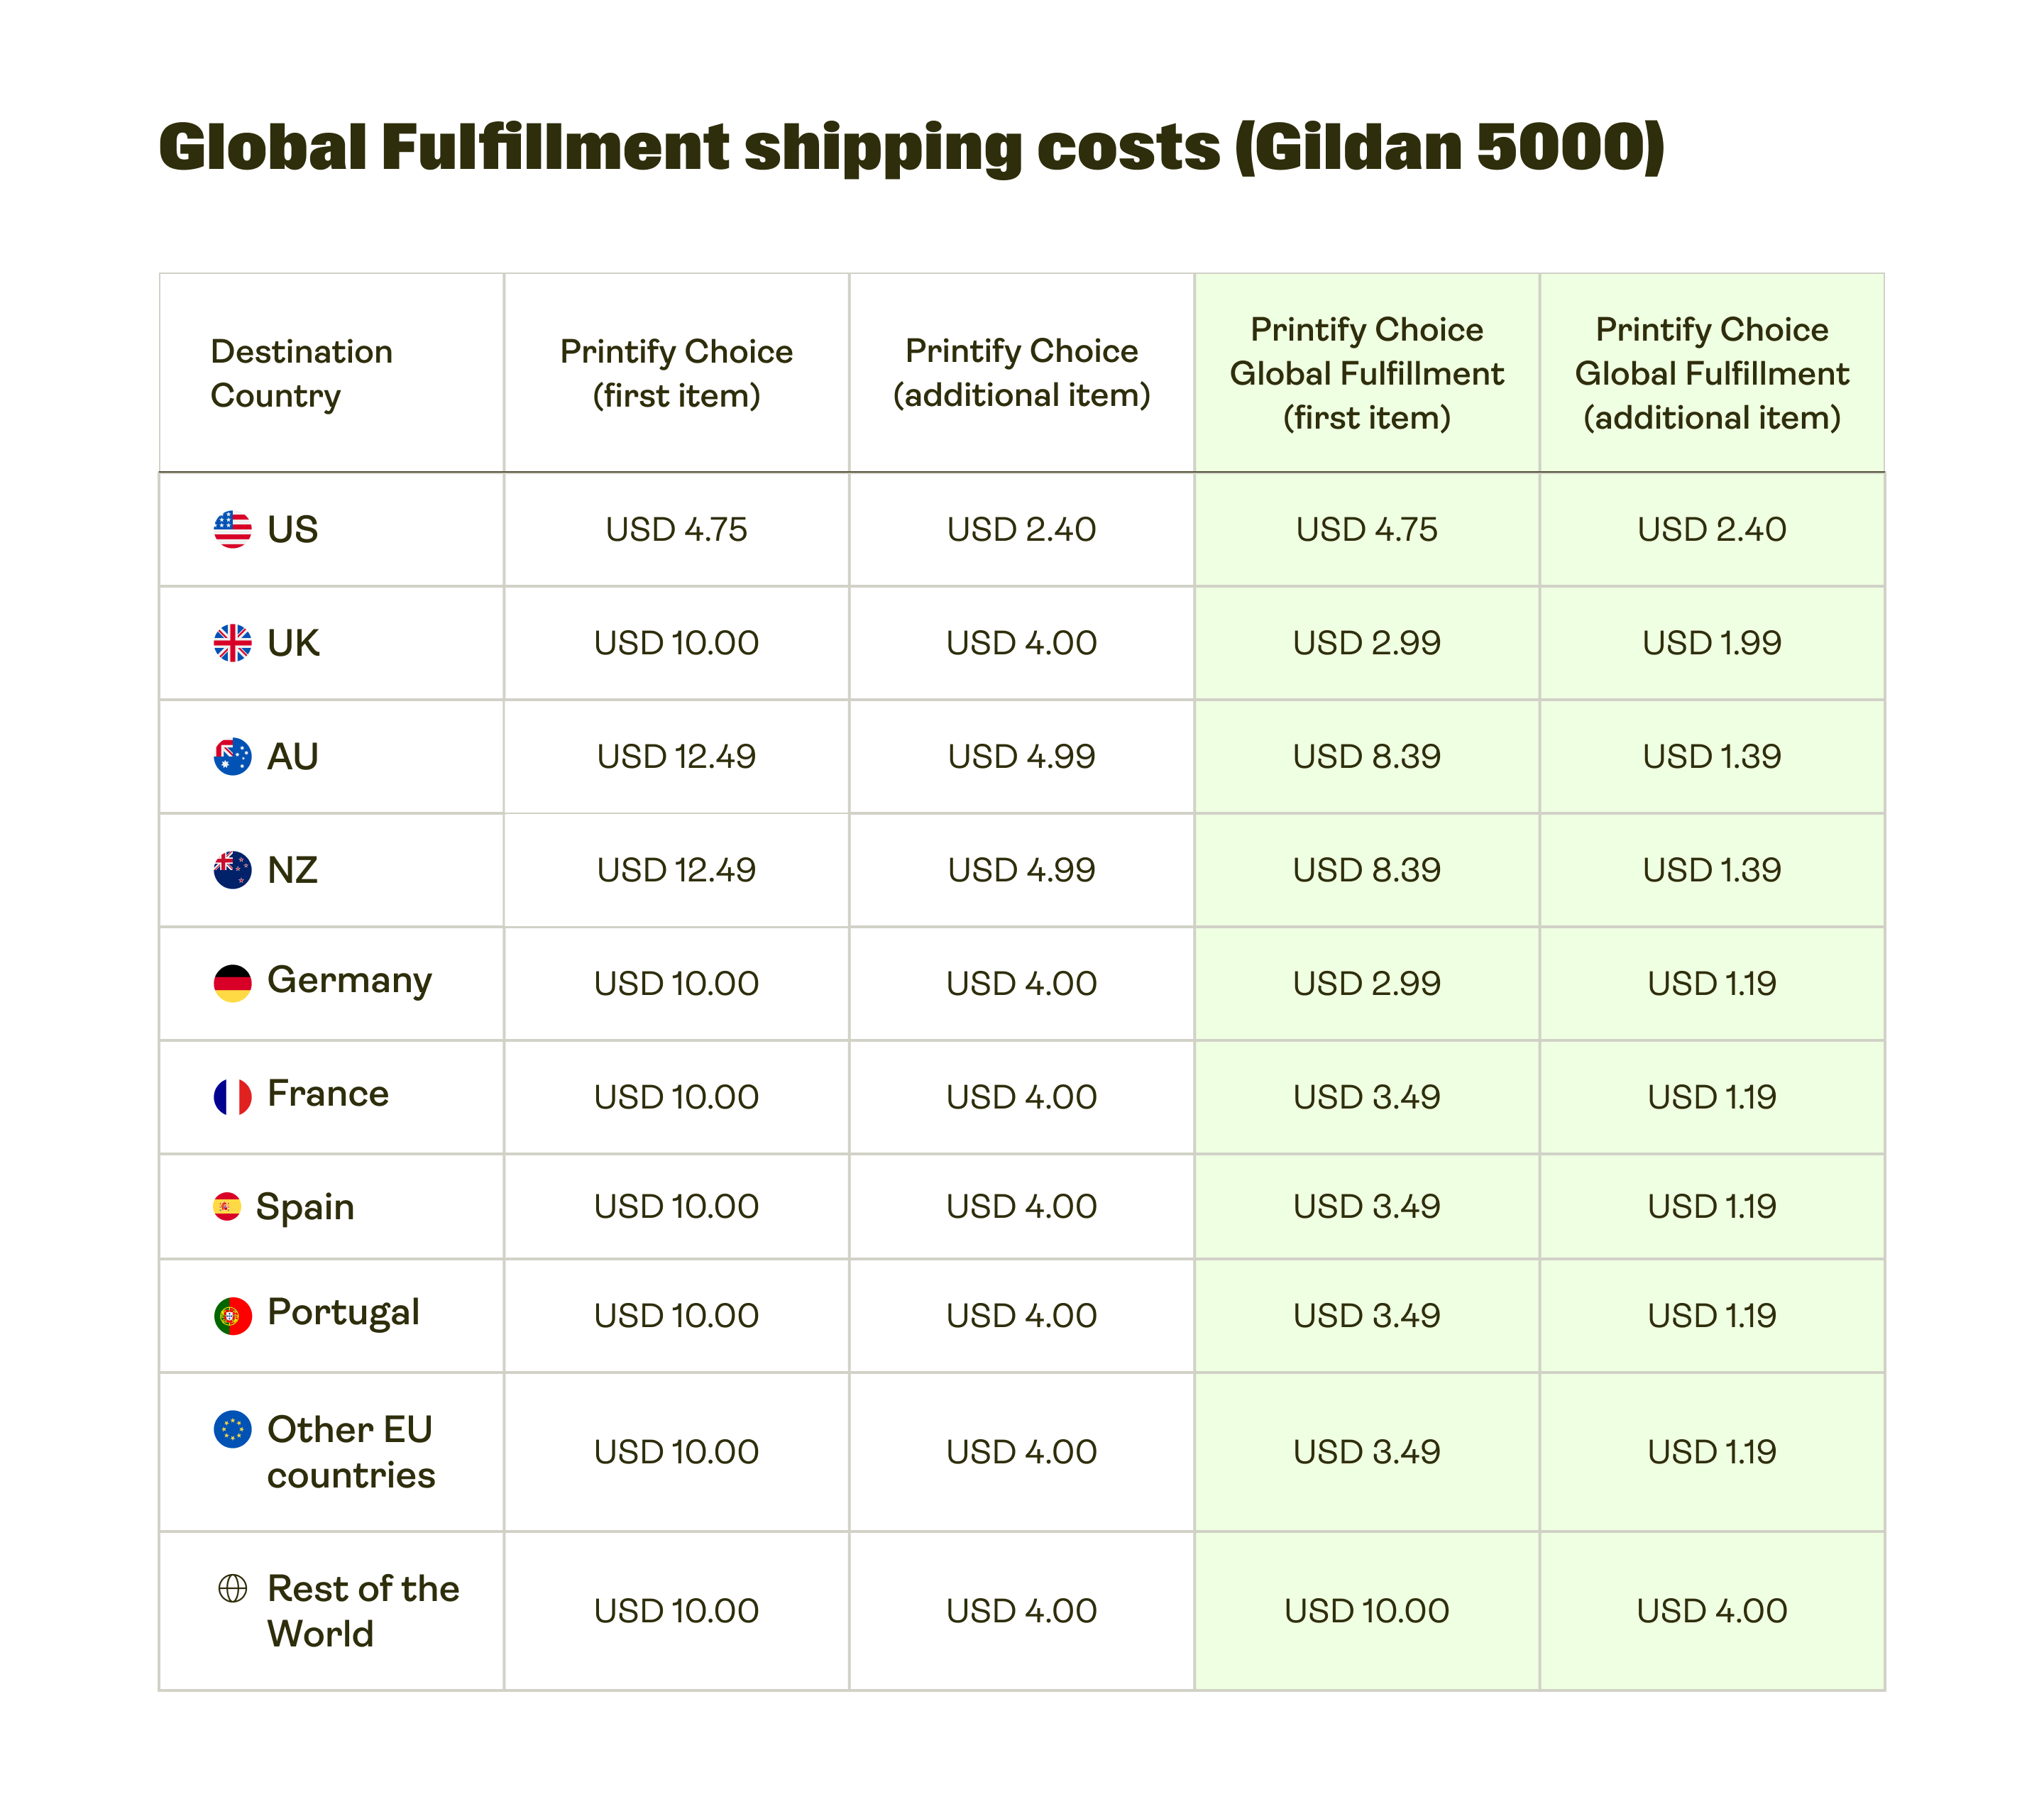Click Global Fulfillment (first item) header

click(1366, 373)
